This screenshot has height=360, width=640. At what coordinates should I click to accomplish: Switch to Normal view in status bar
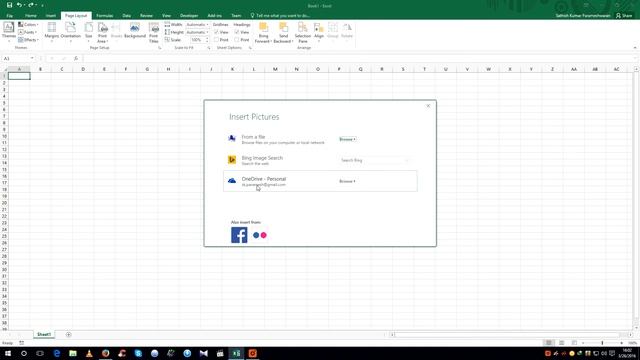549,343
